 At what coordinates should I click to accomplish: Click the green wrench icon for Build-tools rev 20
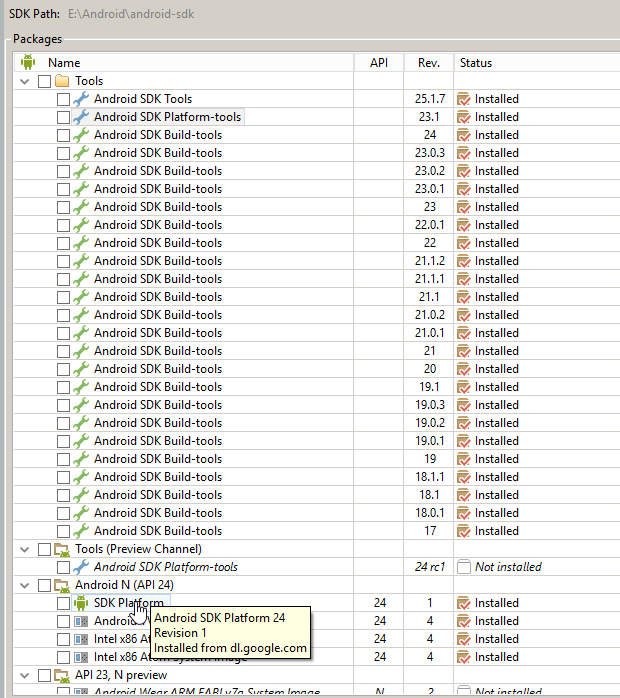tap(81, 369)
